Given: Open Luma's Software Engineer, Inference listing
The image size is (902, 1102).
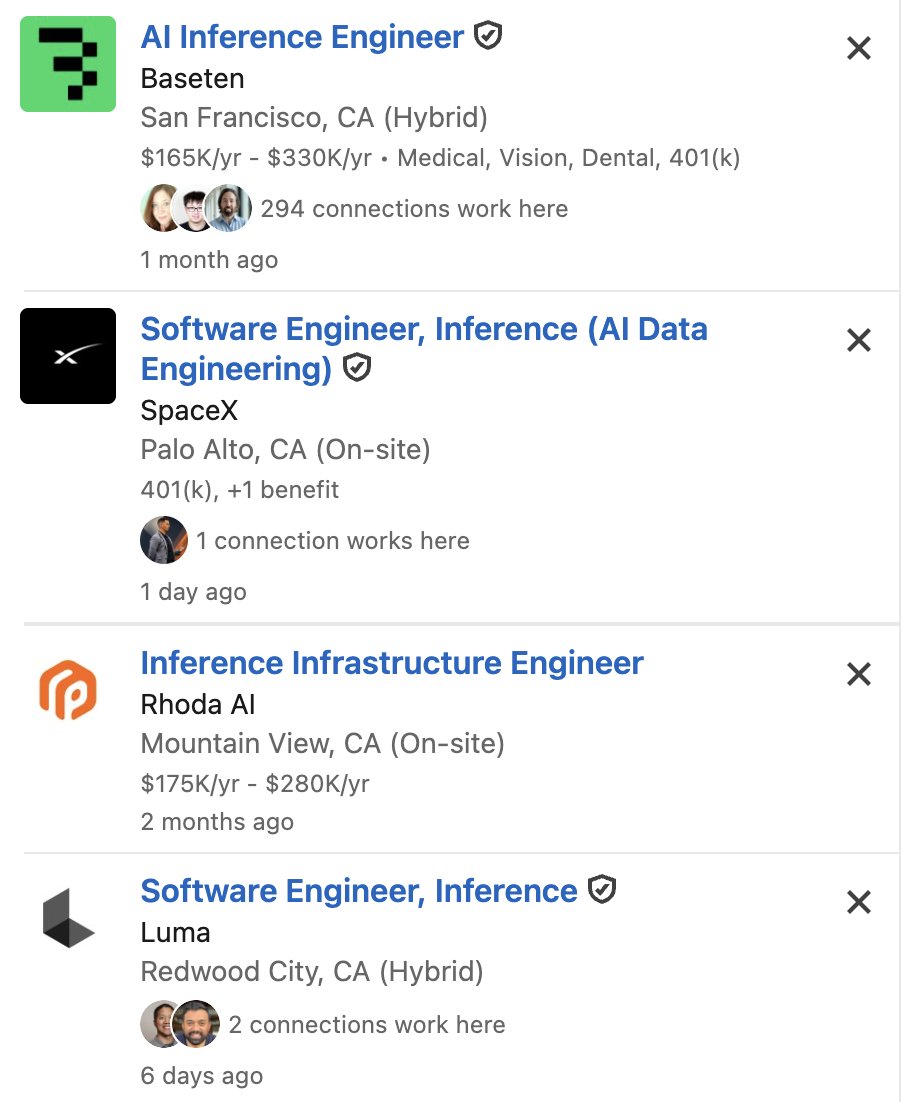Looking at the screenshot, I should click(x=359, y=891).
